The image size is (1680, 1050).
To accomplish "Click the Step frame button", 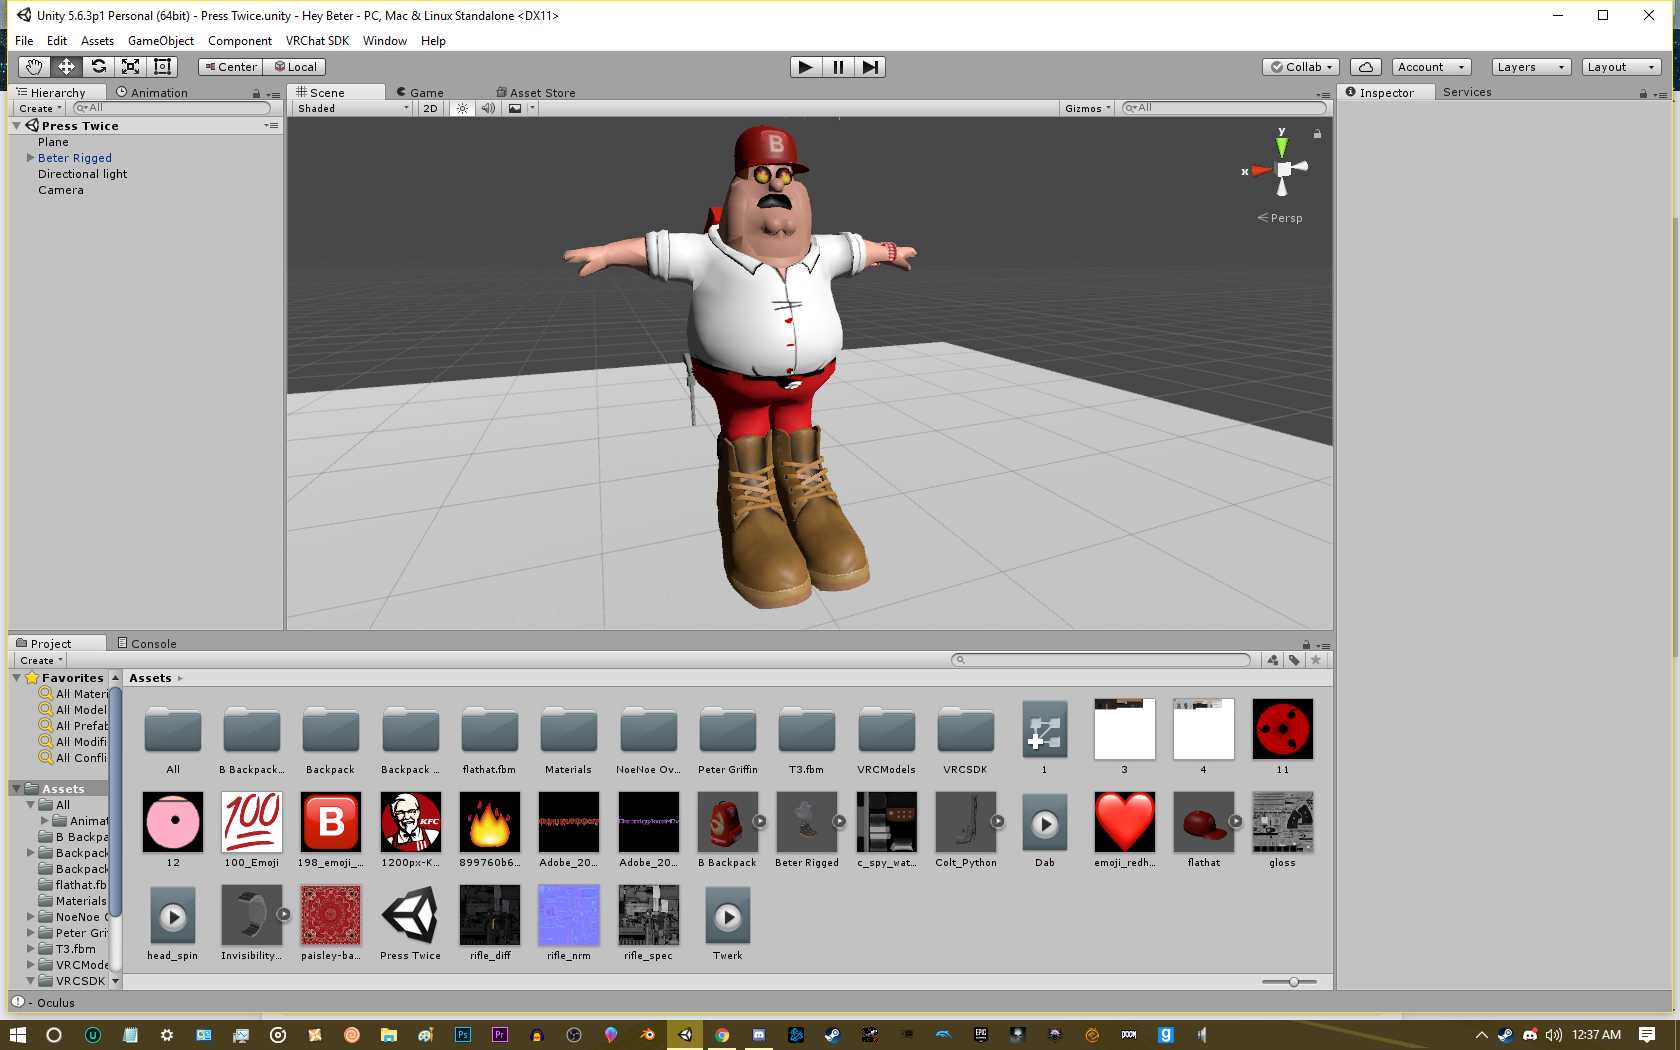I will click(x=870, y=67).
